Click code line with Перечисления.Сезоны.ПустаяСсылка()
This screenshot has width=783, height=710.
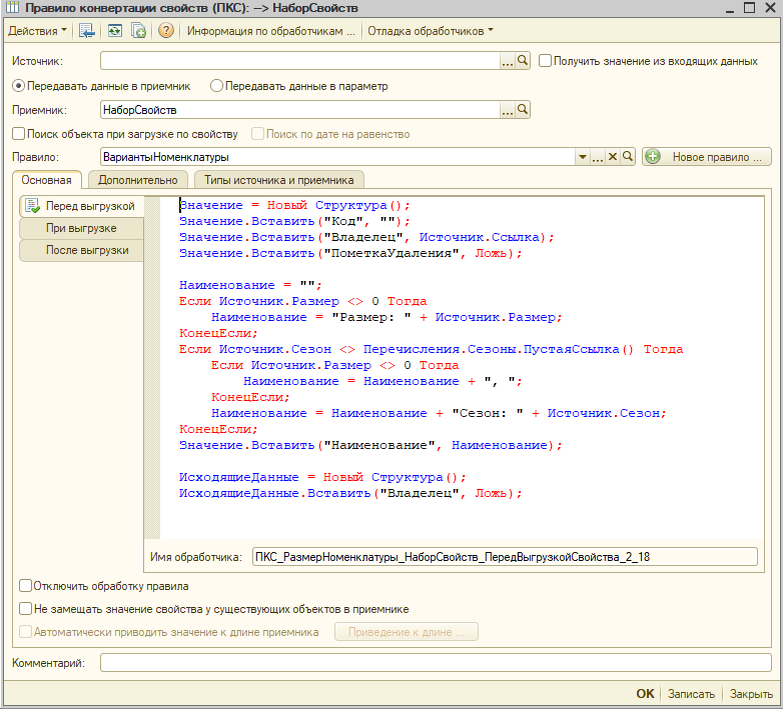431,349
